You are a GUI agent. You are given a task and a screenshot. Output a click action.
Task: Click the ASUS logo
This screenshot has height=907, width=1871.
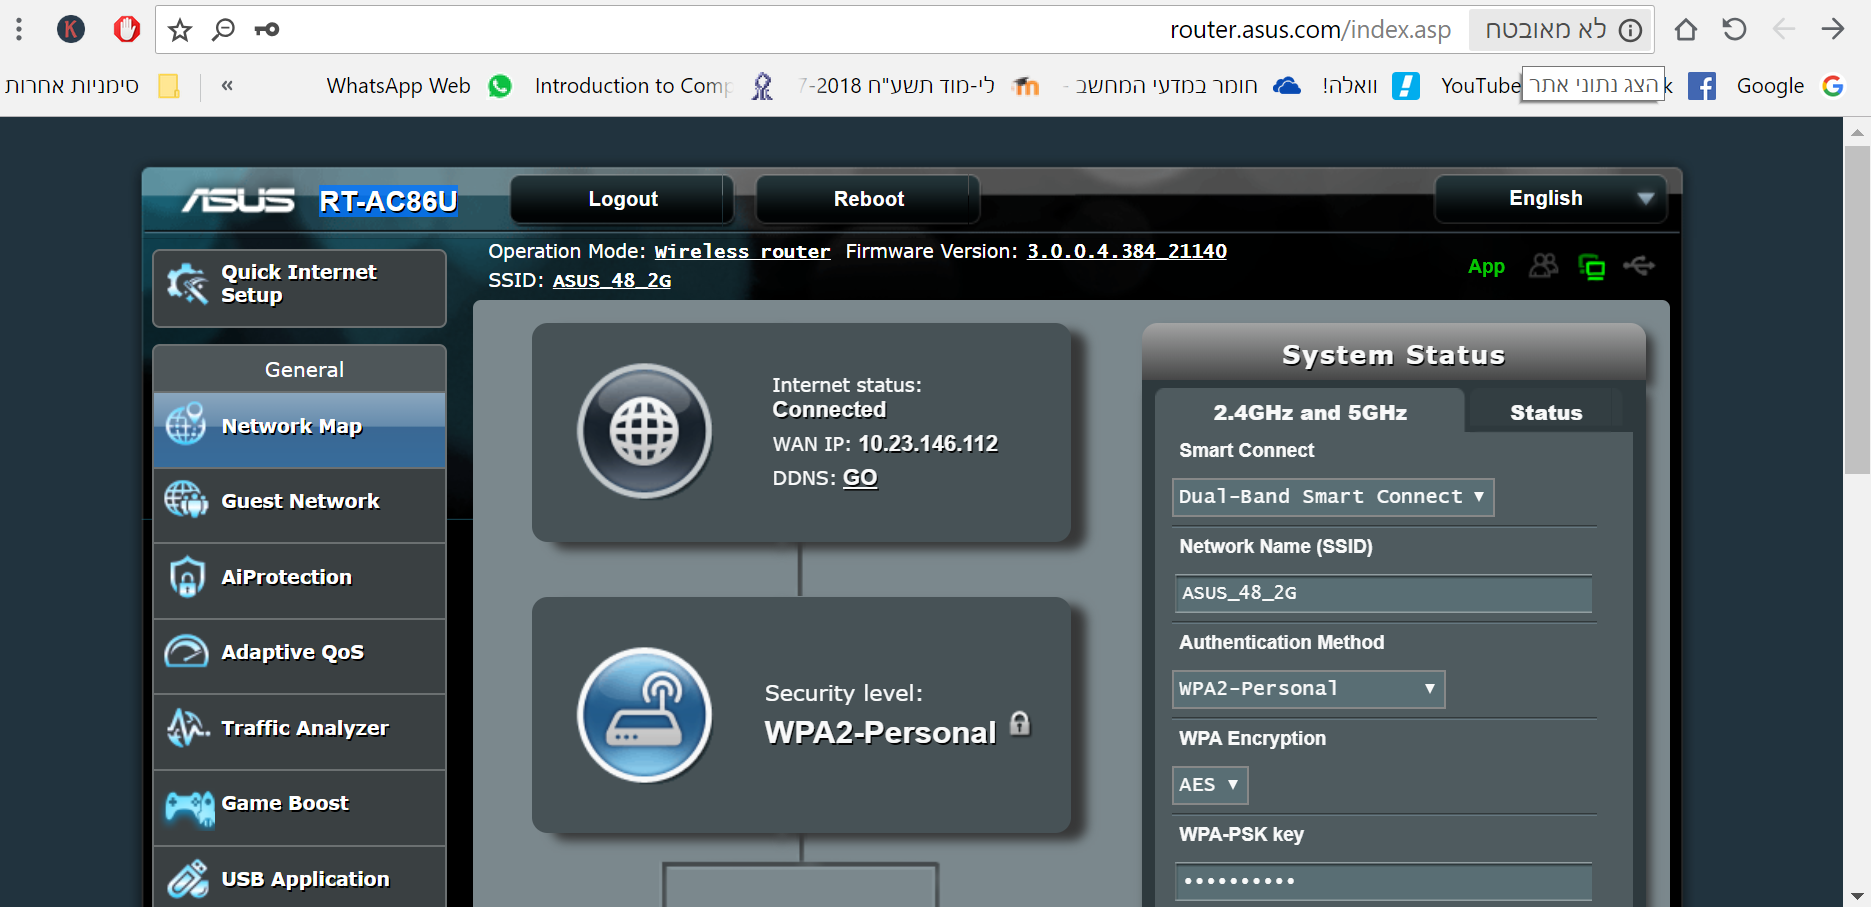point(238,200)
